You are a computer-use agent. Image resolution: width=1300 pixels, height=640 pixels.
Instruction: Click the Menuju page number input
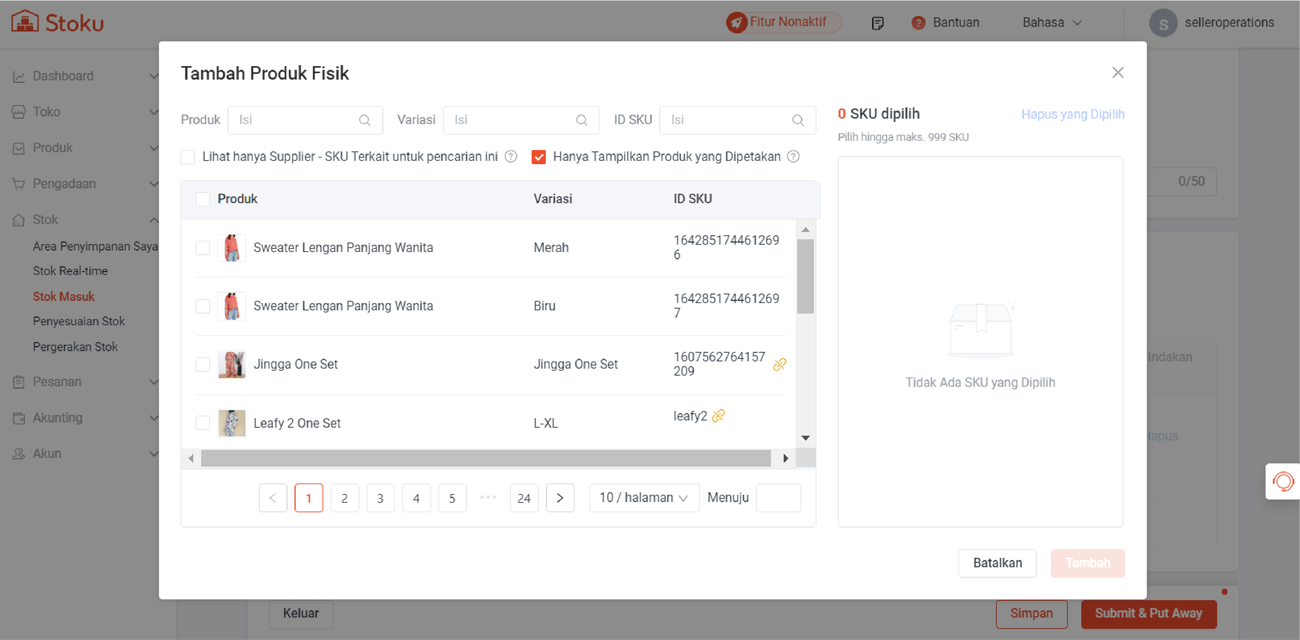tap(778, 498)
